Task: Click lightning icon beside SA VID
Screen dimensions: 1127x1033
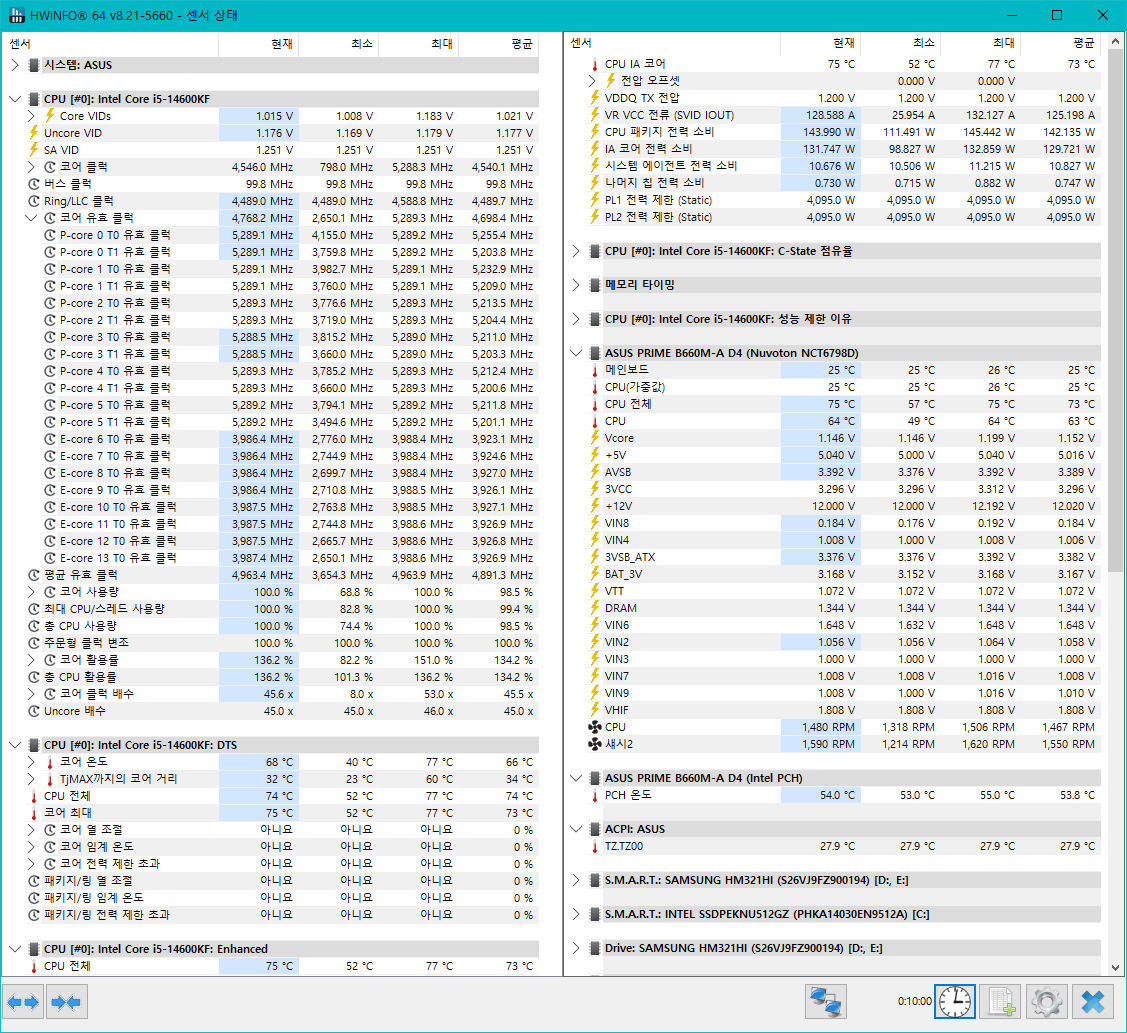Action: point(34,150)
